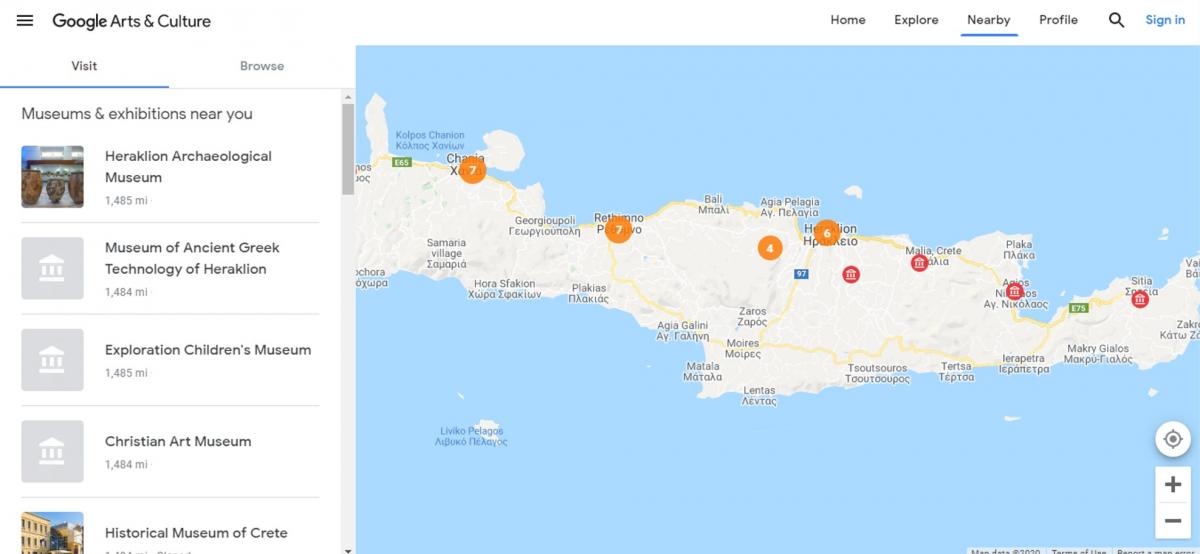
Task: Open the Chania cluster marker with 7
Action: click(472, 170)
